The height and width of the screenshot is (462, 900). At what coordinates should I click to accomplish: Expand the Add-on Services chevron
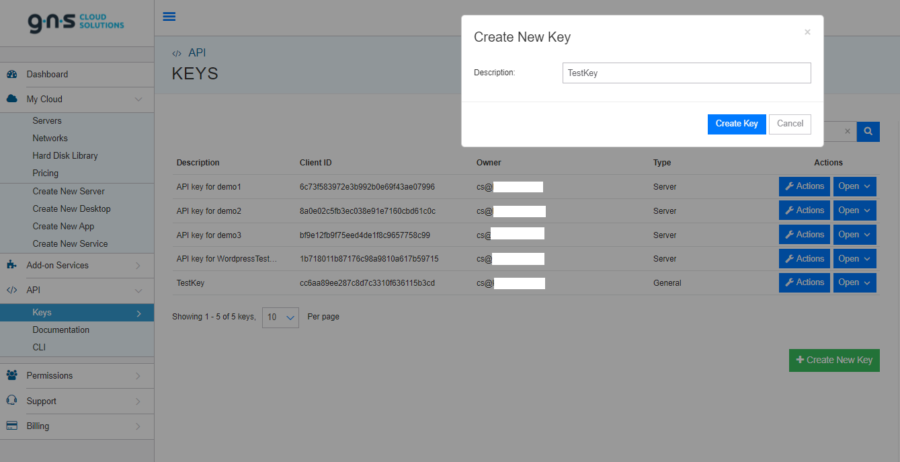pos(138,266)
